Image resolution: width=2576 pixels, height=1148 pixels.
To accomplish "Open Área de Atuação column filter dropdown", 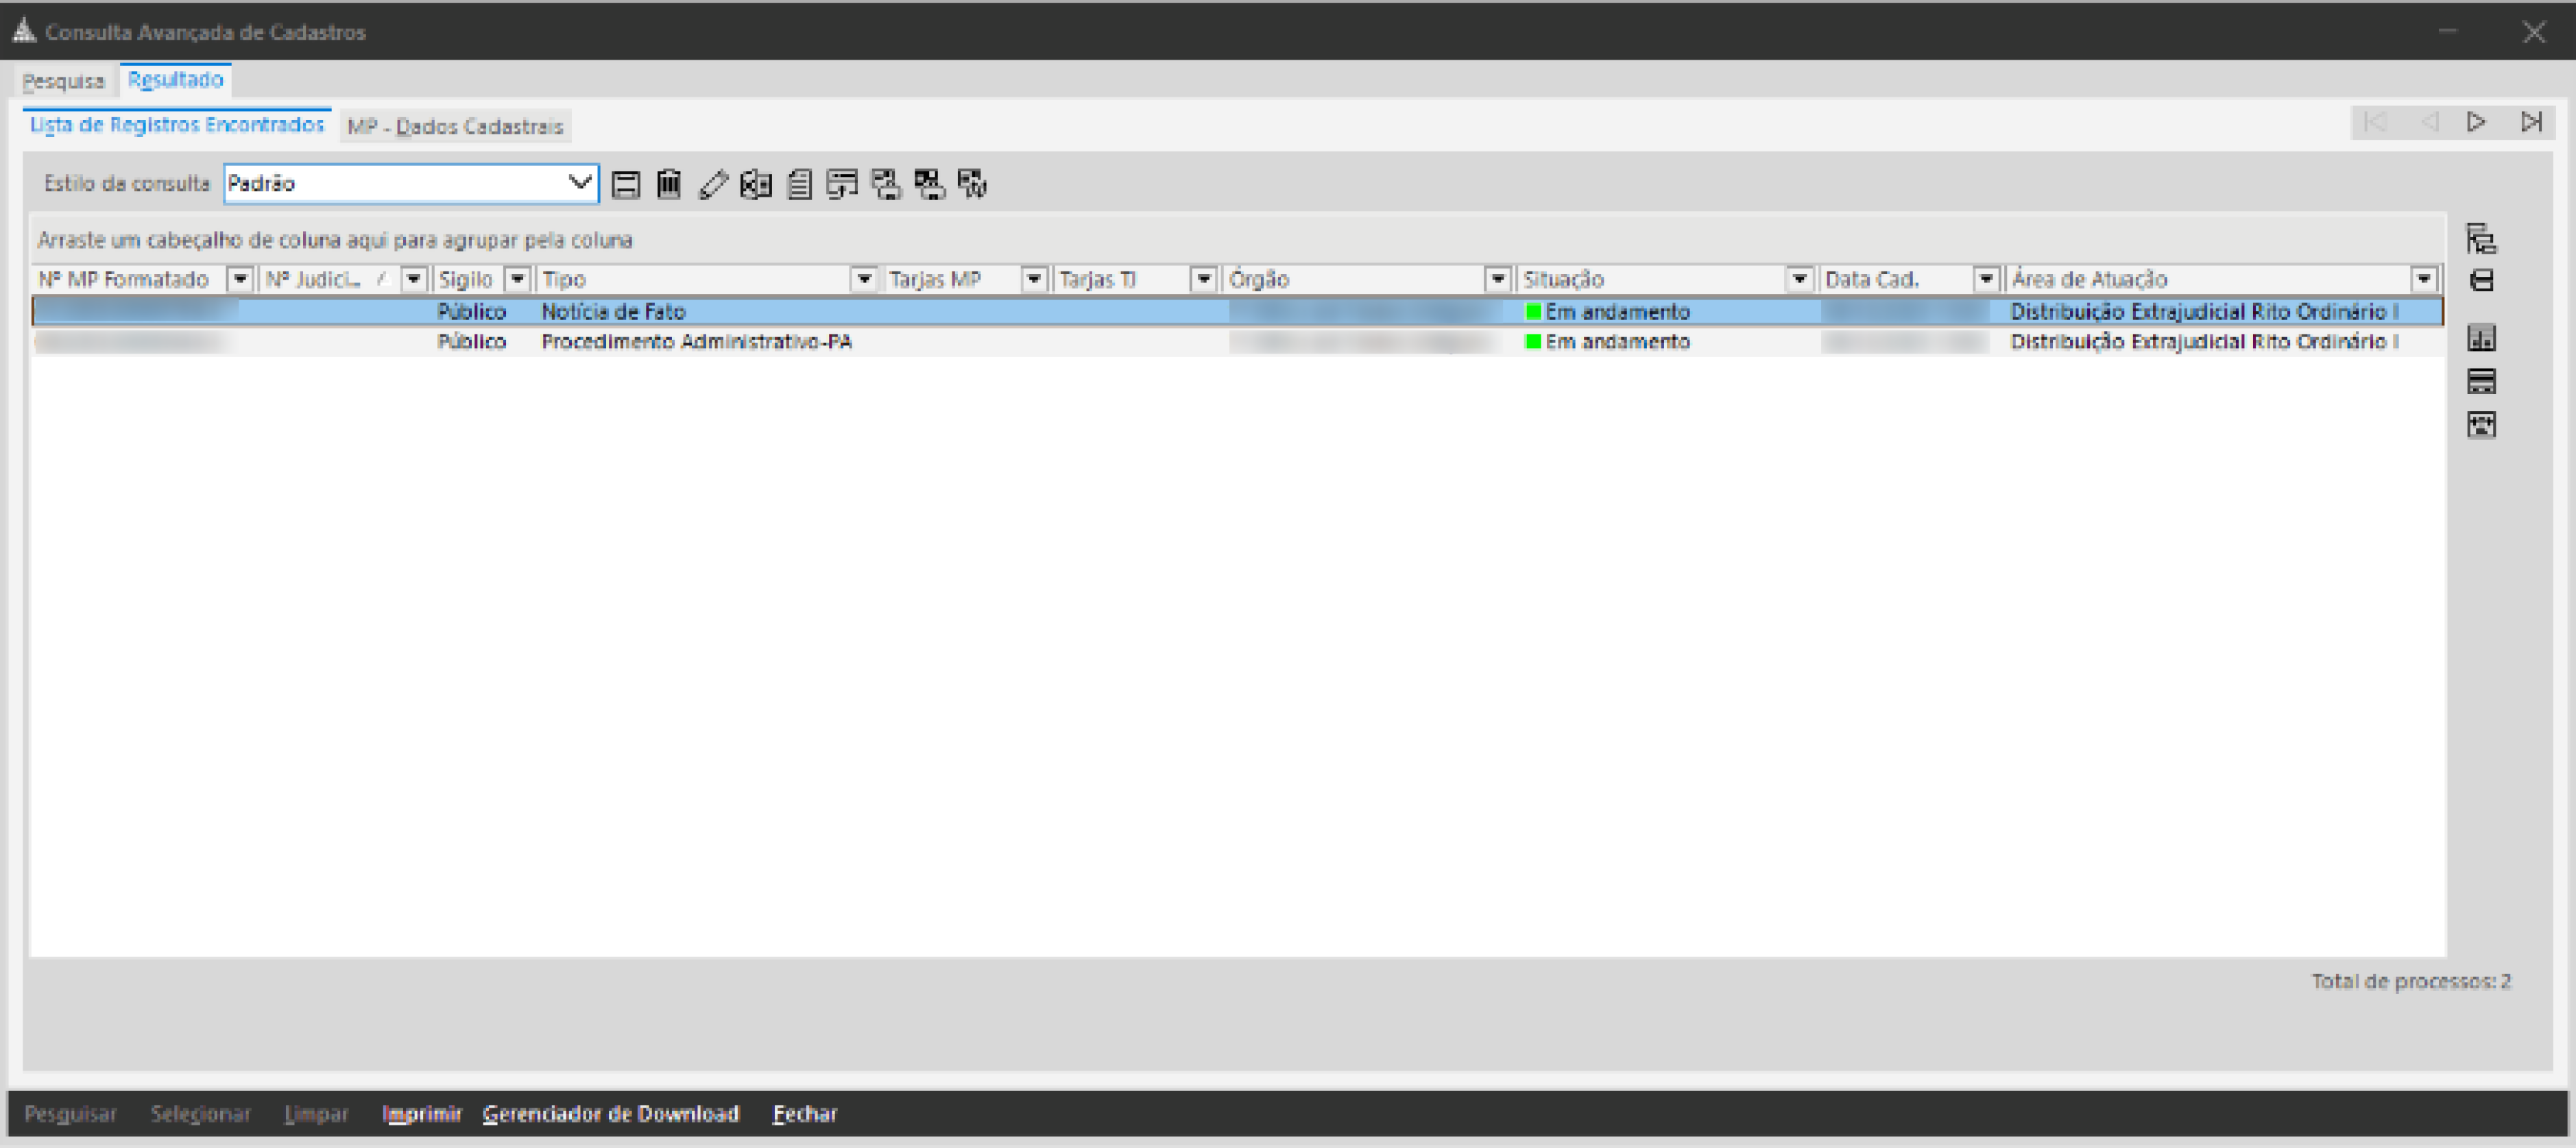I will click(x=2423, y=279).
